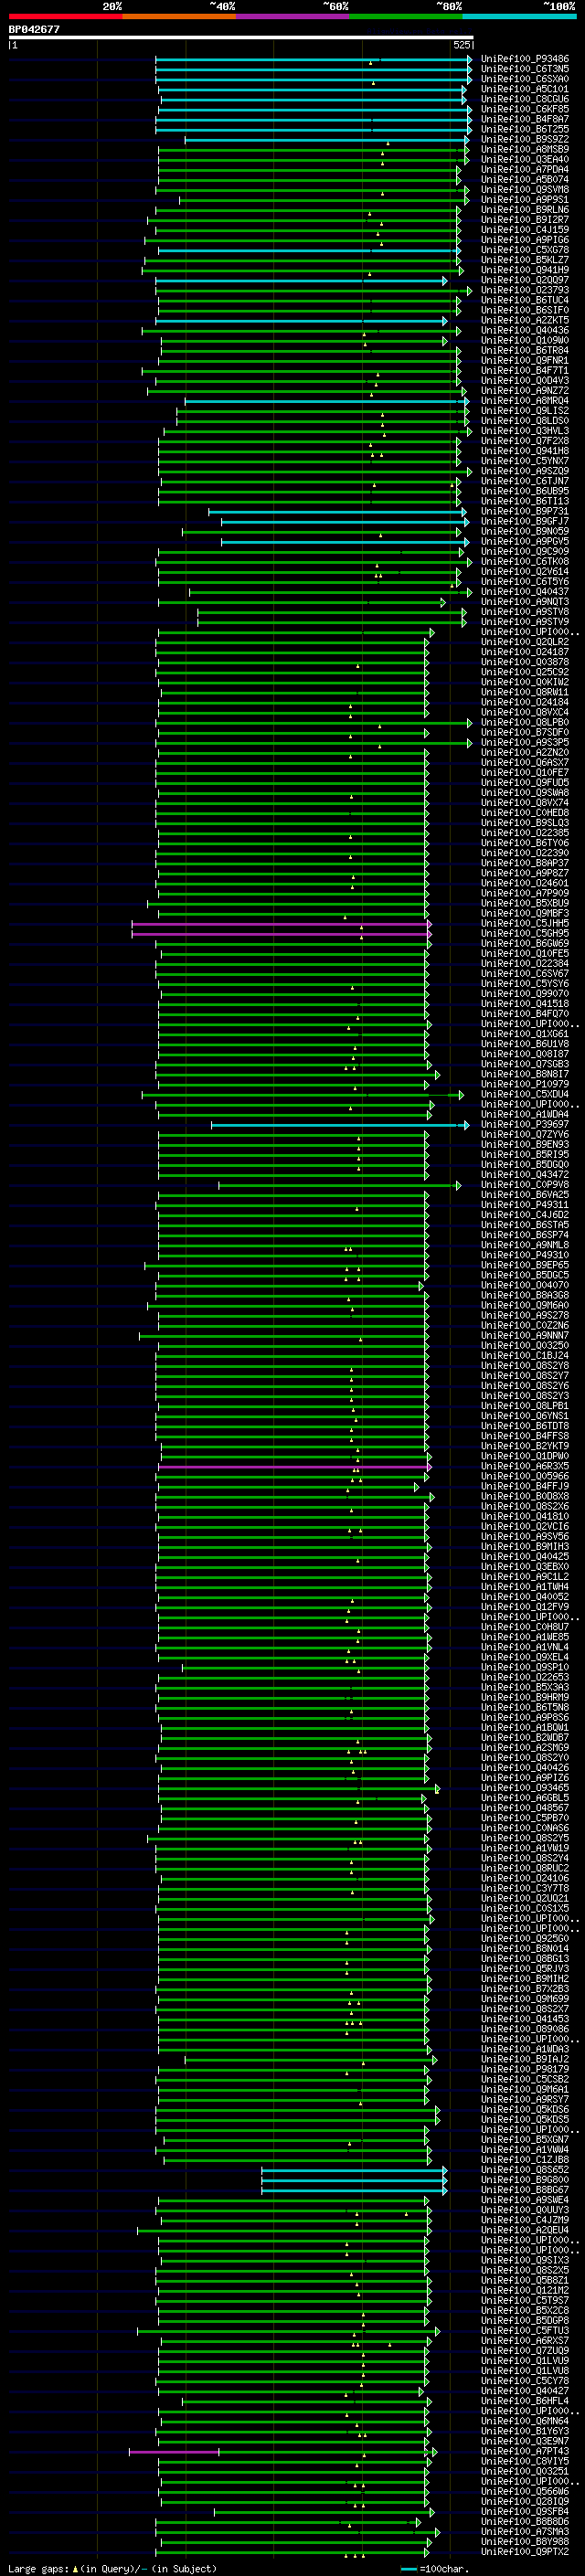Select hit label UniRef100_Q2QQ97
The height and width of the screenshot is (2576, 585).
pyautogui.click(x=525, y=280)
